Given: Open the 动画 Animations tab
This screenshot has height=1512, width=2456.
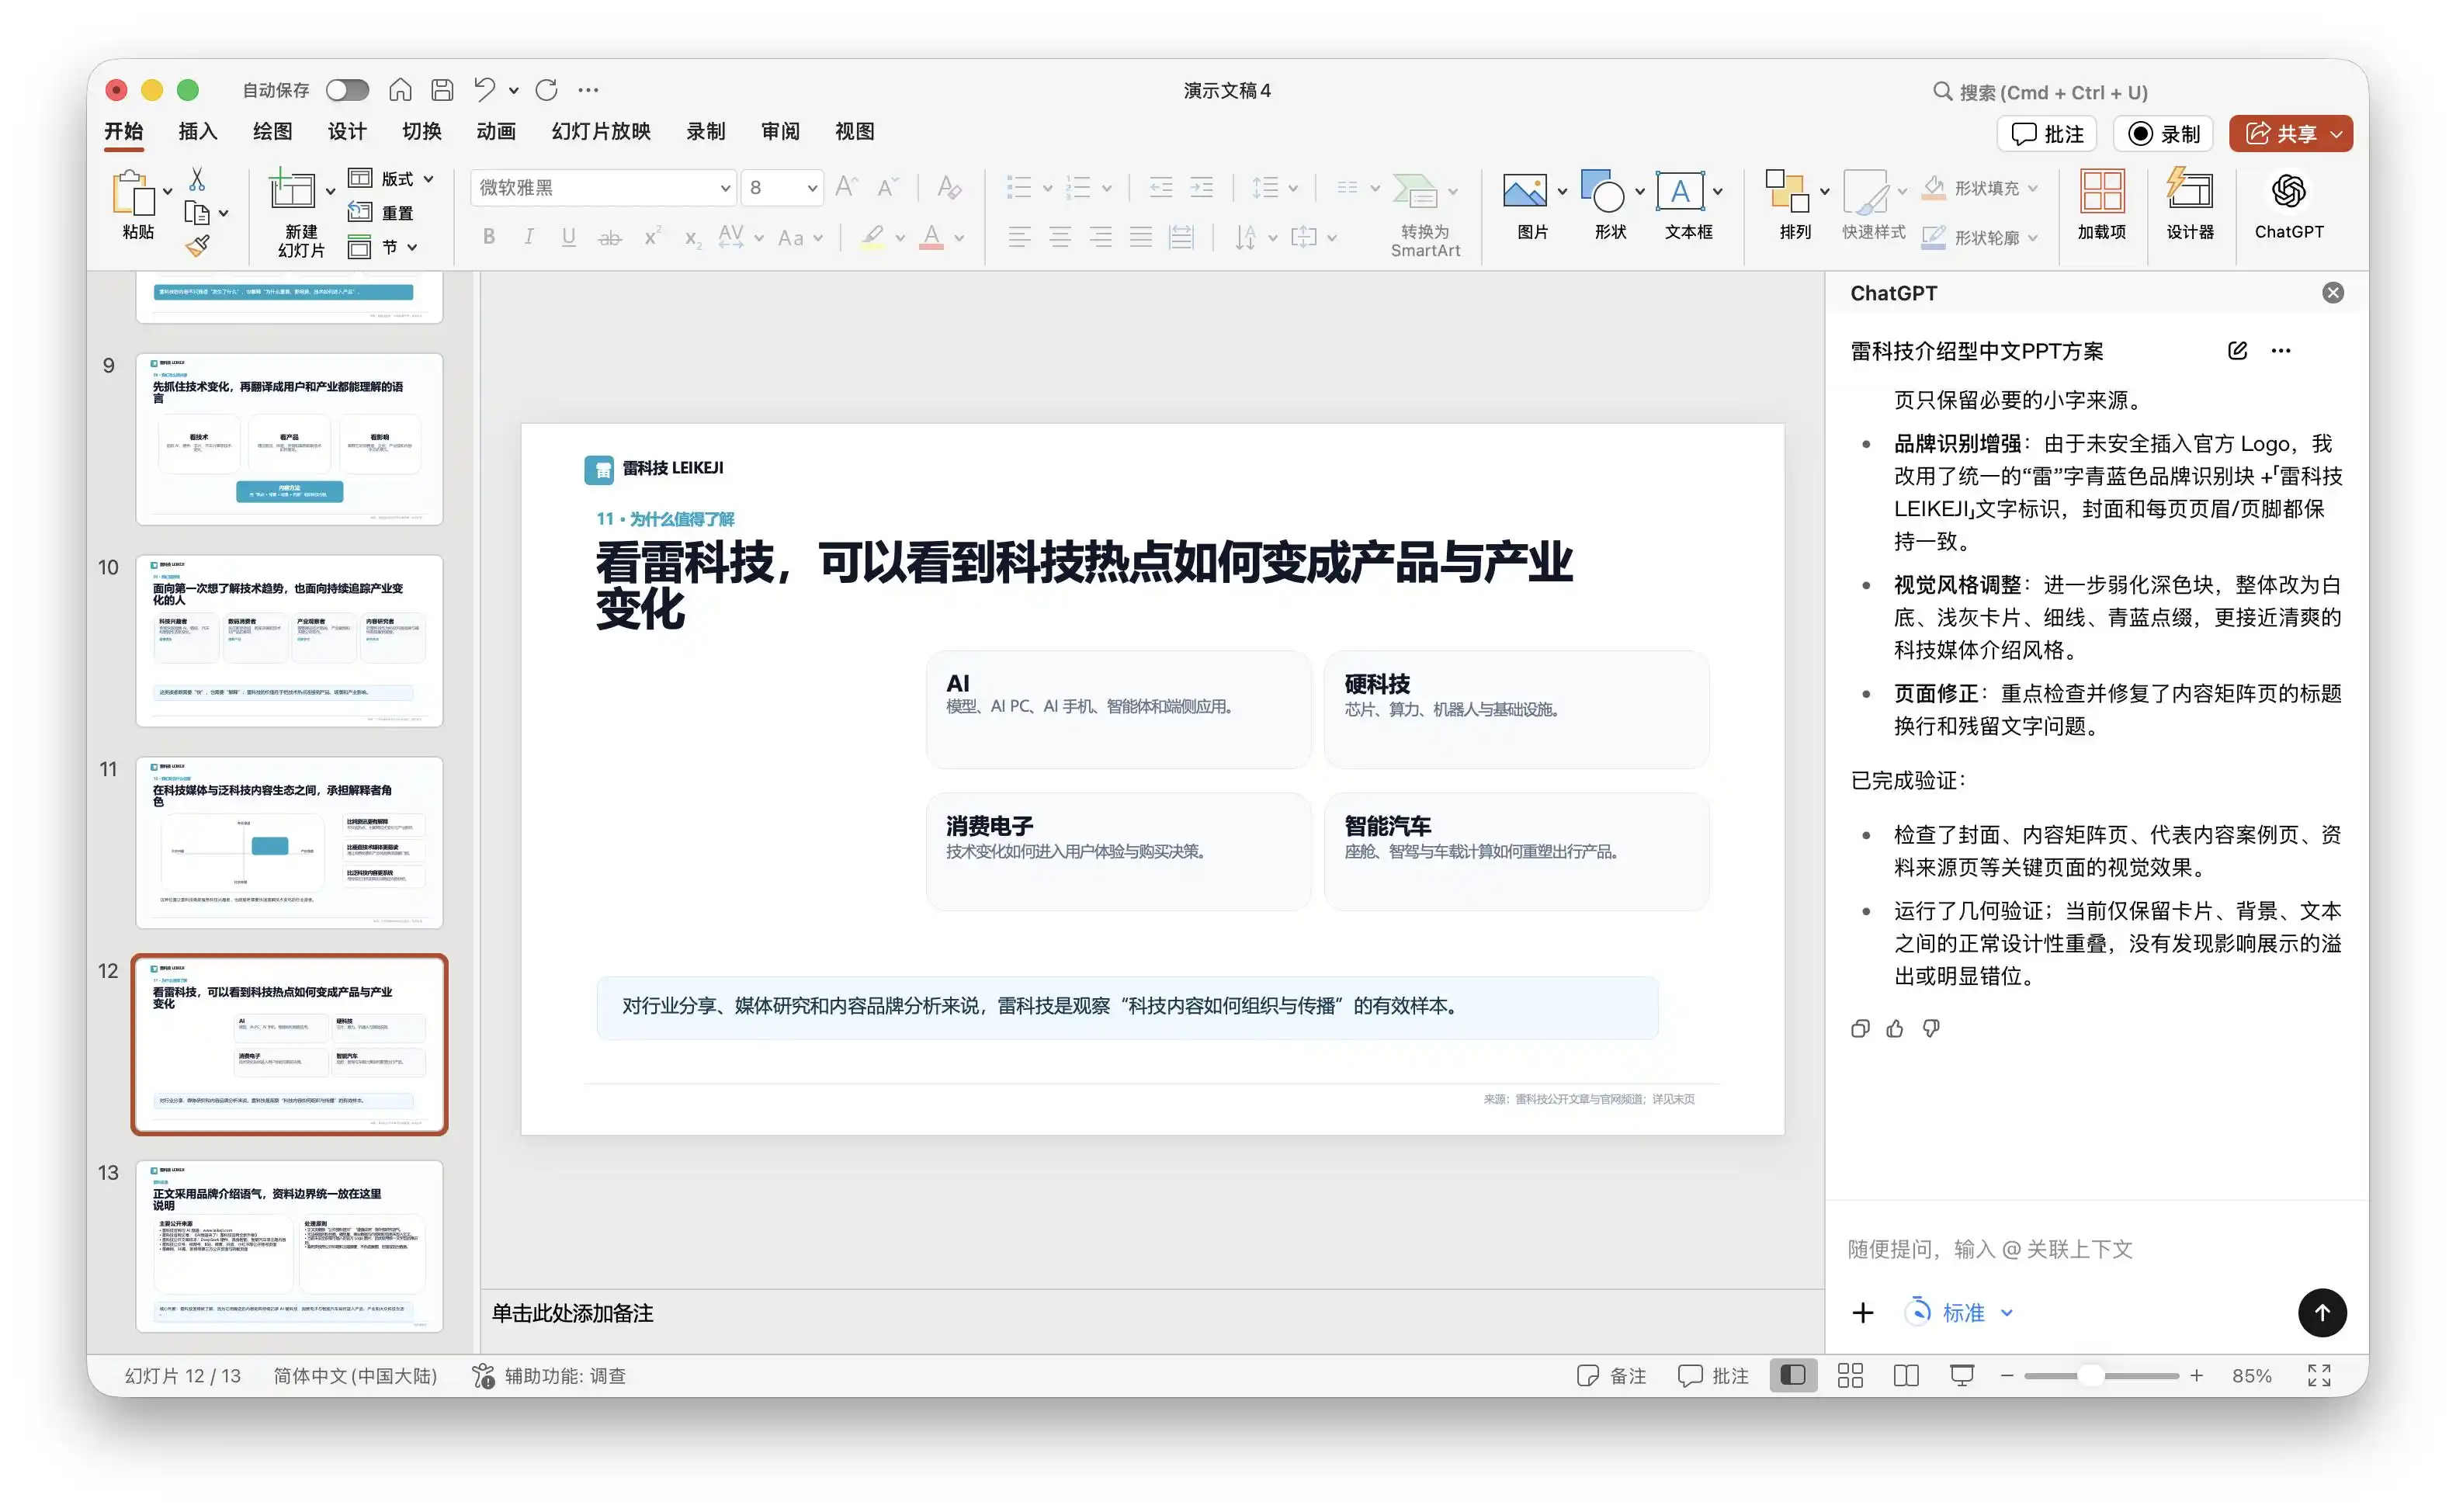Looking at the screenshot, I should pos(496,131).
